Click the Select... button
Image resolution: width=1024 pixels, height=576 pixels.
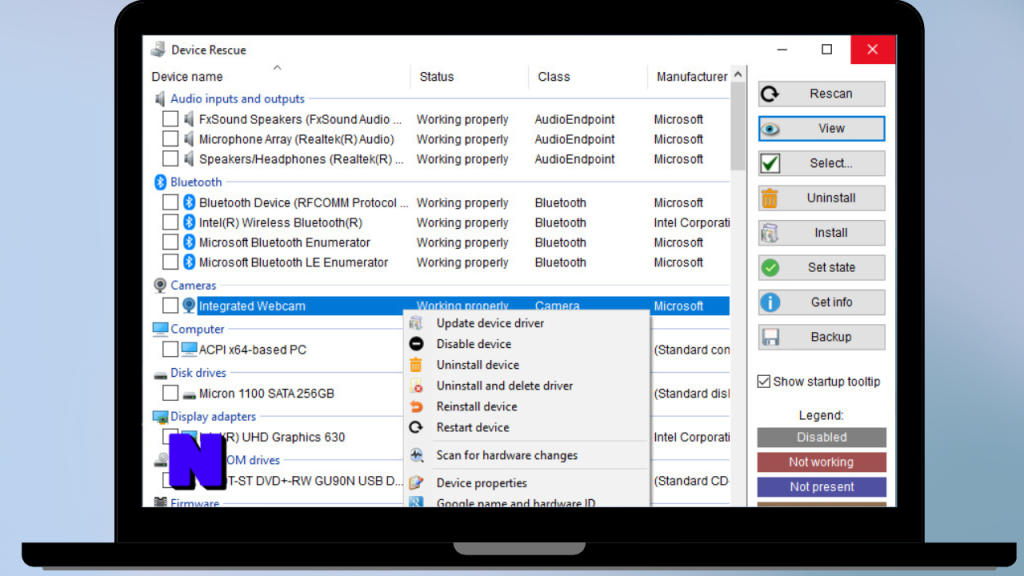pyautogui.click(x=822, y=163)
